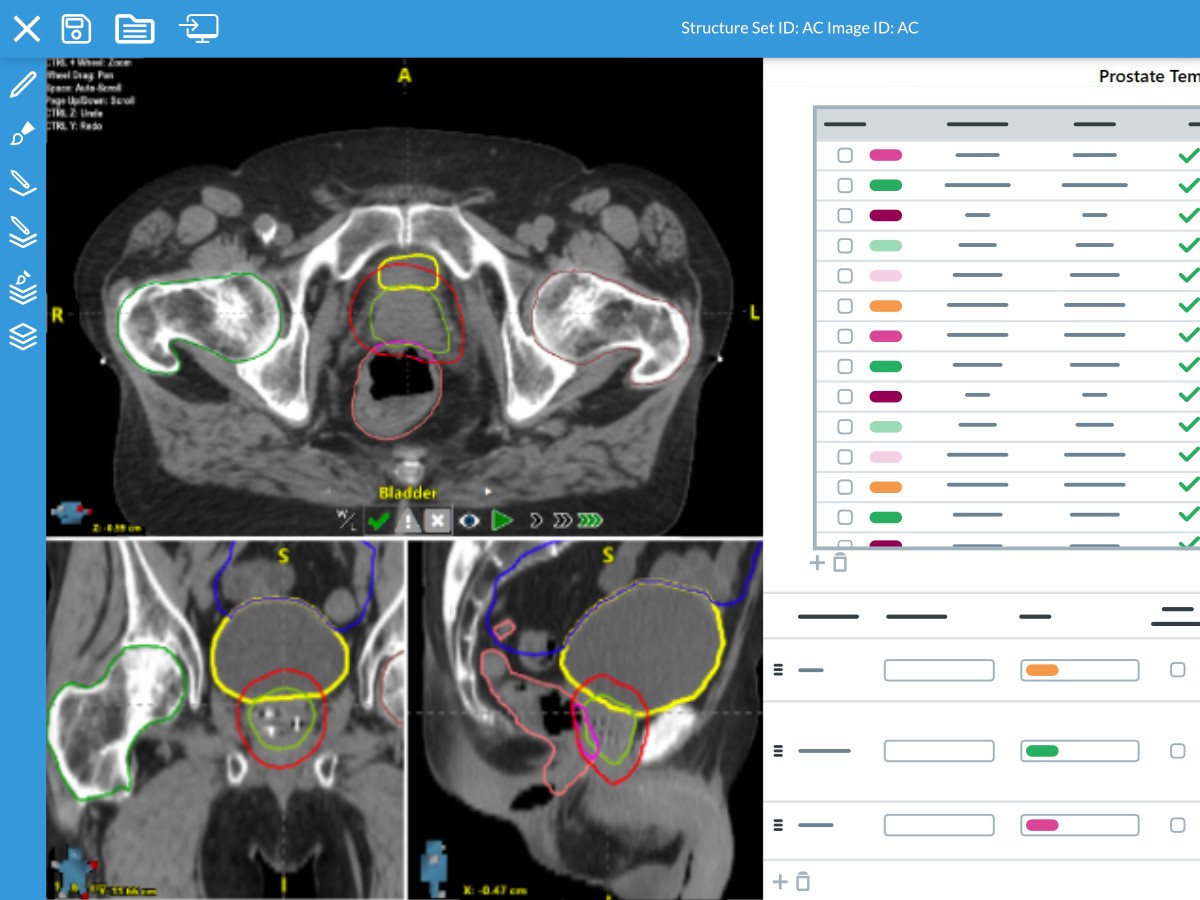The height and width of the screenshot is (900, 1200).
Task: Click the orange color swatch in sixth table row
Action: pos(885,306)
